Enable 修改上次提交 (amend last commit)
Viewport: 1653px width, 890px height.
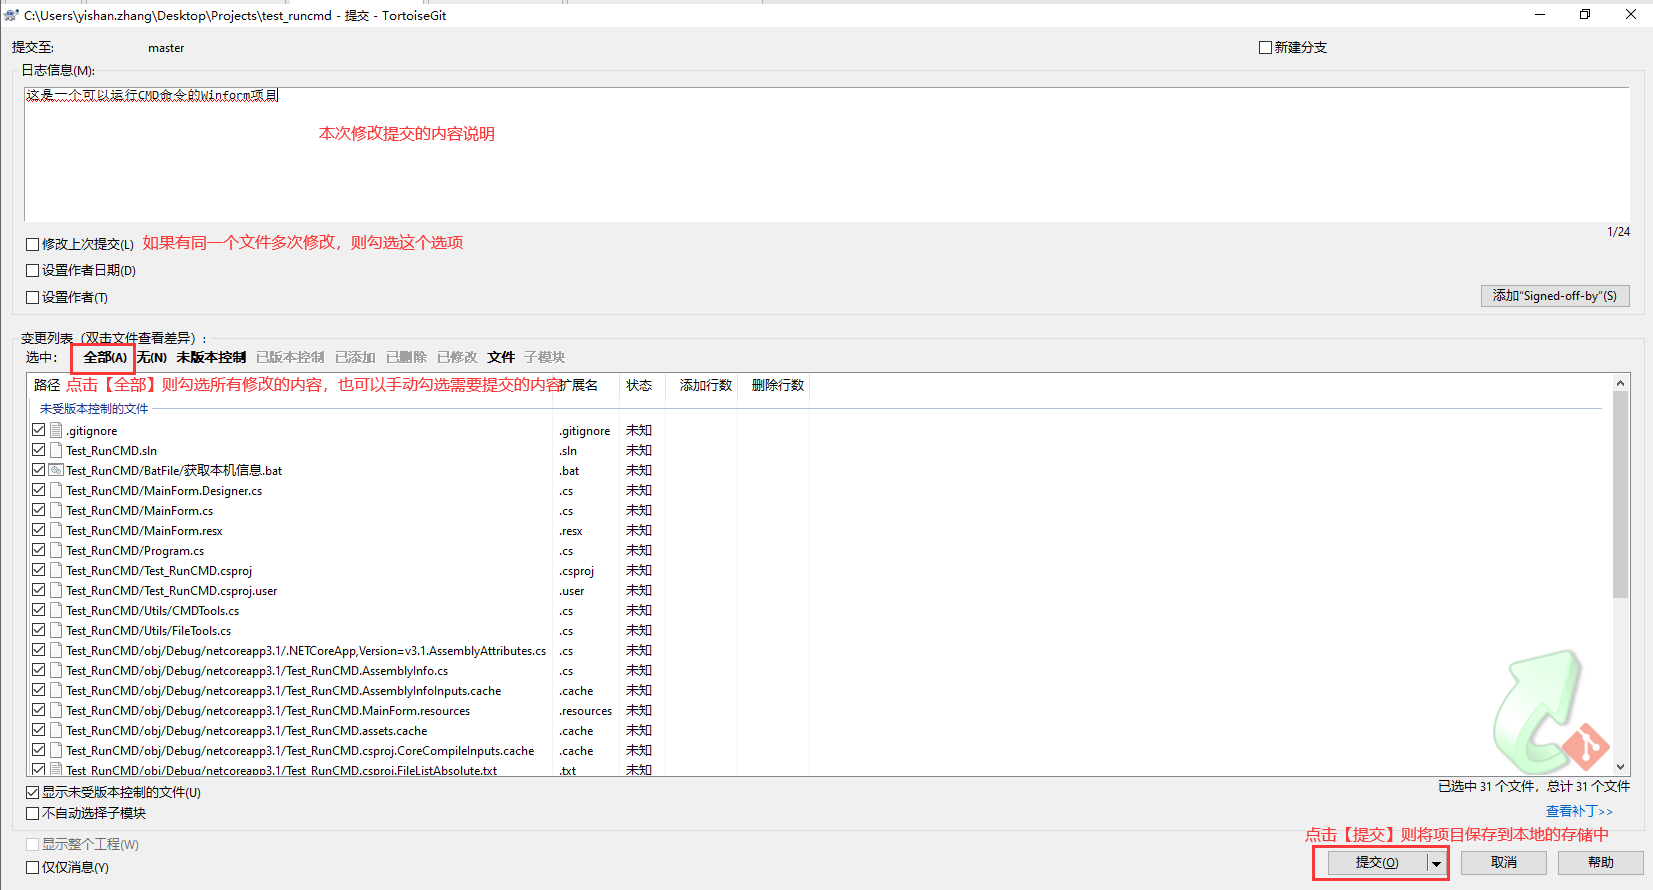(x=32, y=244)
